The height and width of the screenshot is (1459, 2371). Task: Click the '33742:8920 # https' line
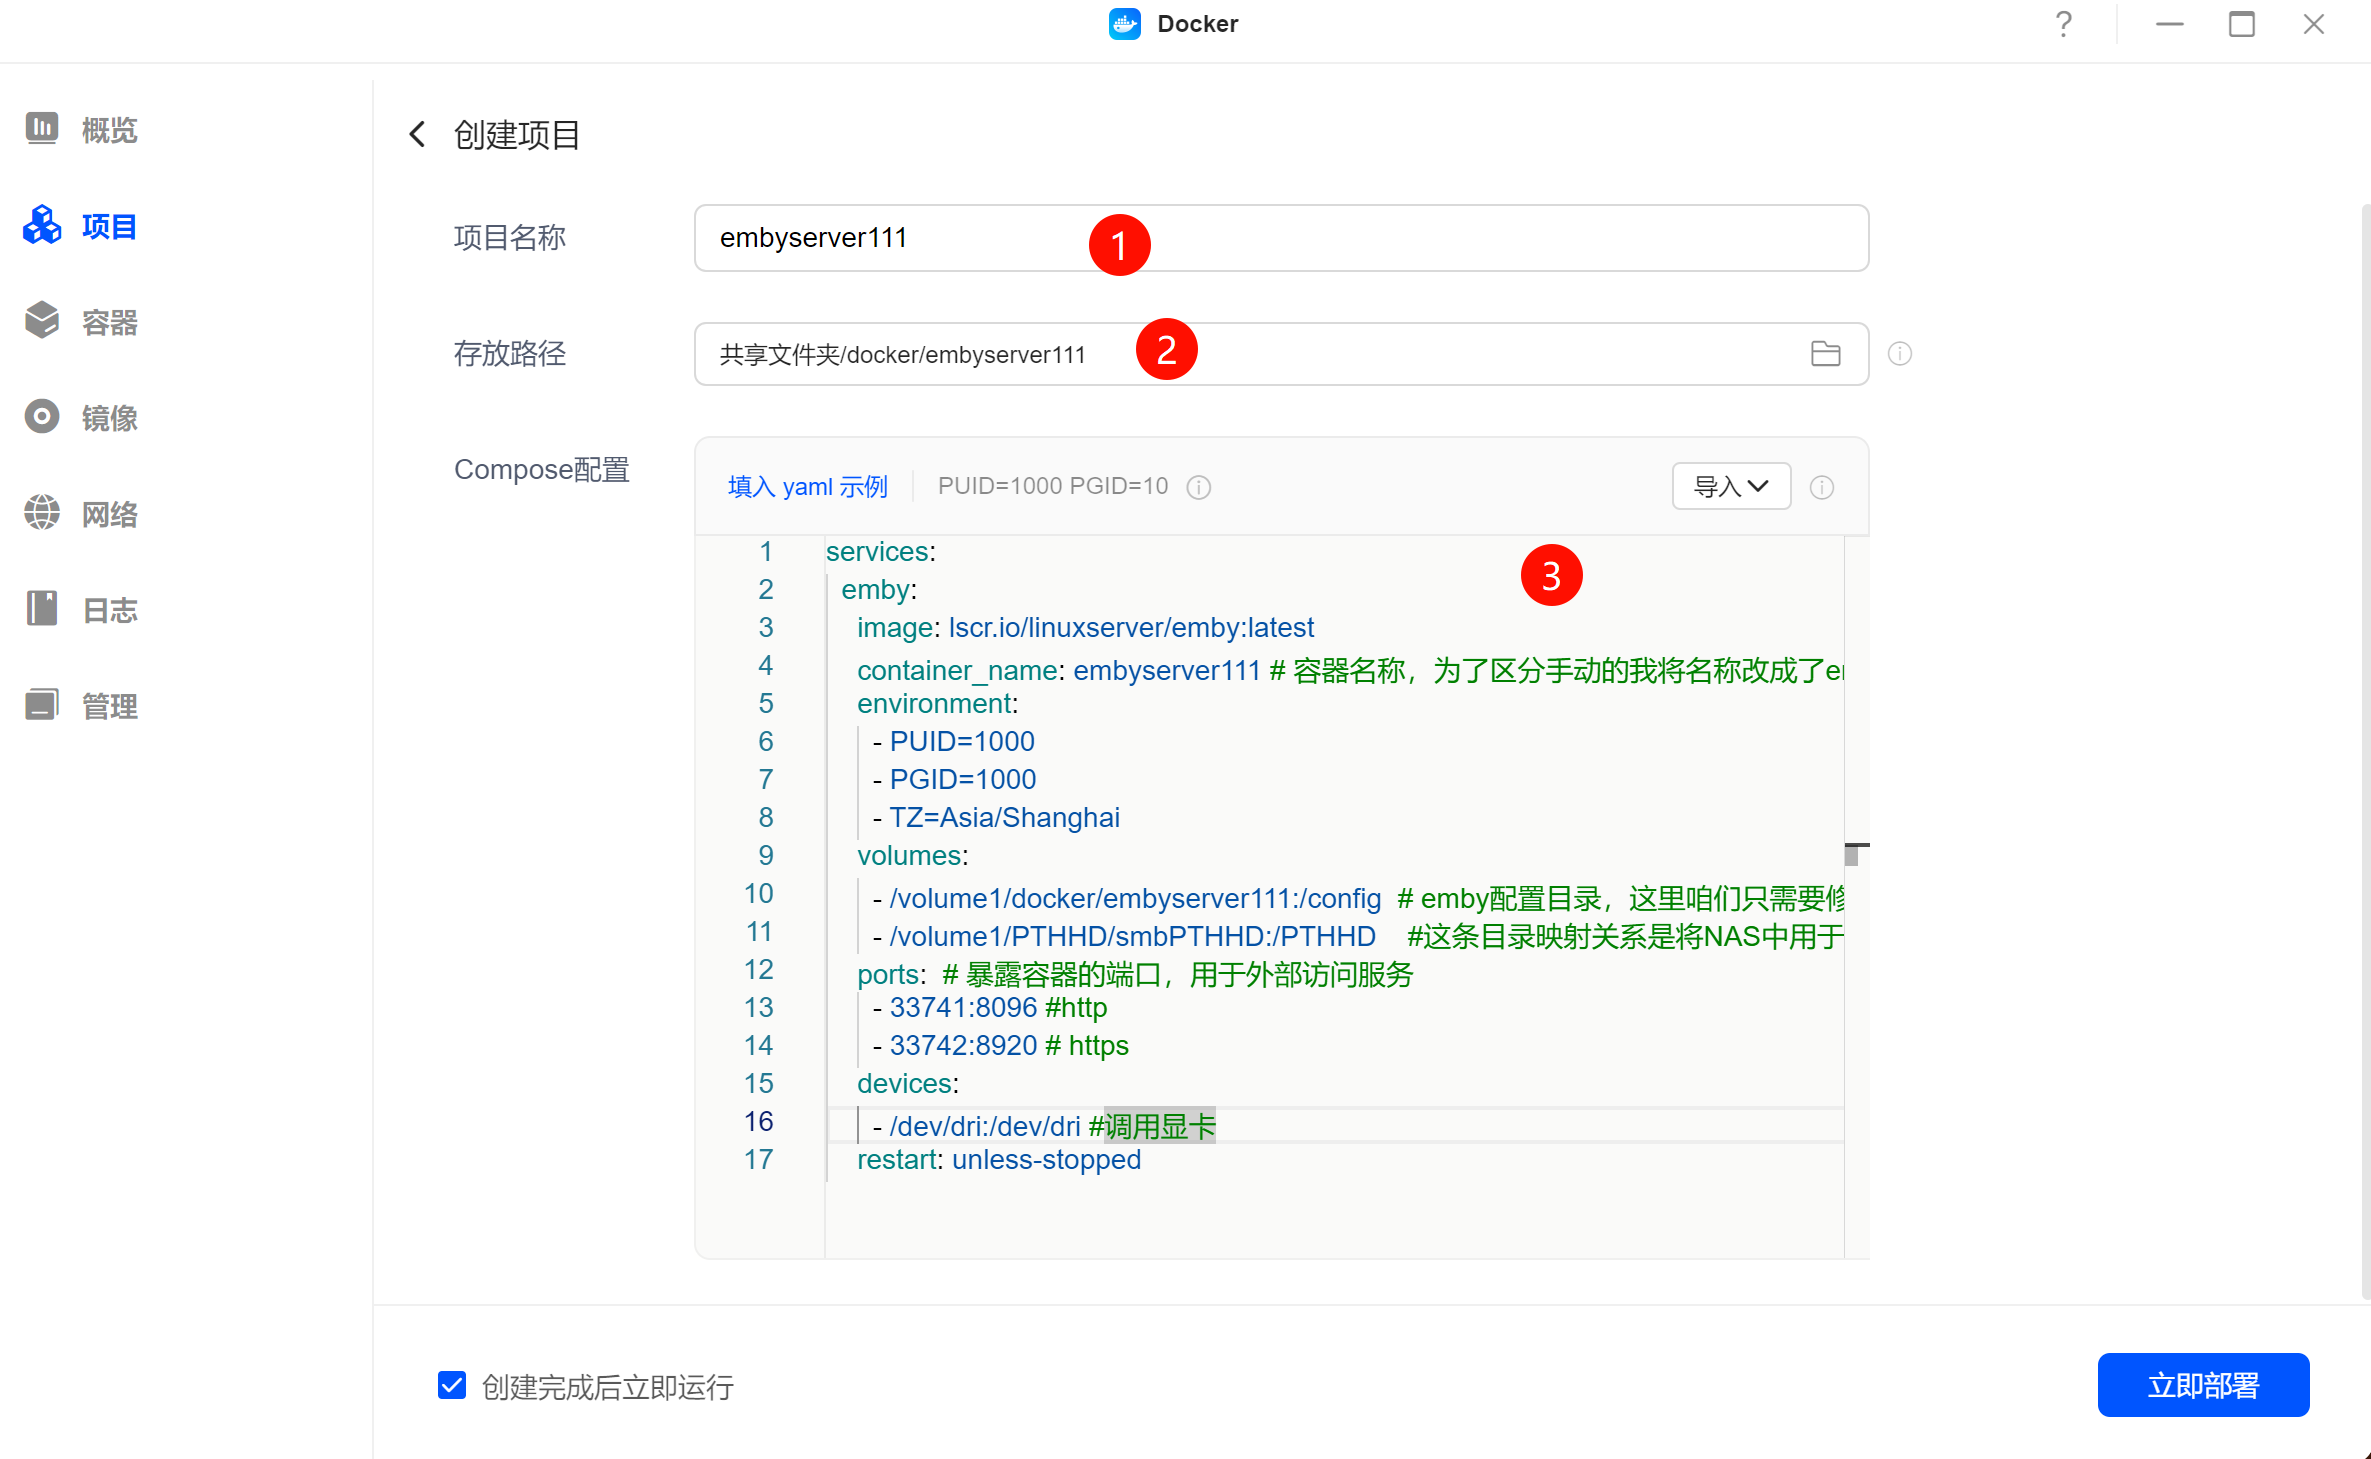coord(1001,1045)
